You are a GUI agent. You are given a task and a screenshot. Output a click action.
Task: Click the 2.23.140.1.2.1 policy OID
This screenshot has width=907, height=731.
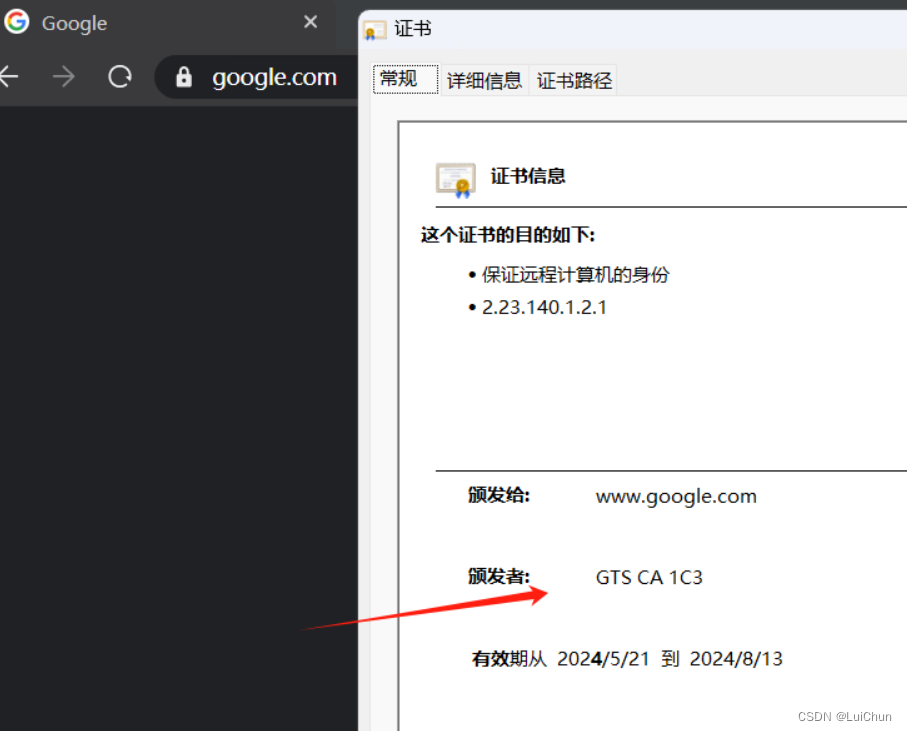544,308
